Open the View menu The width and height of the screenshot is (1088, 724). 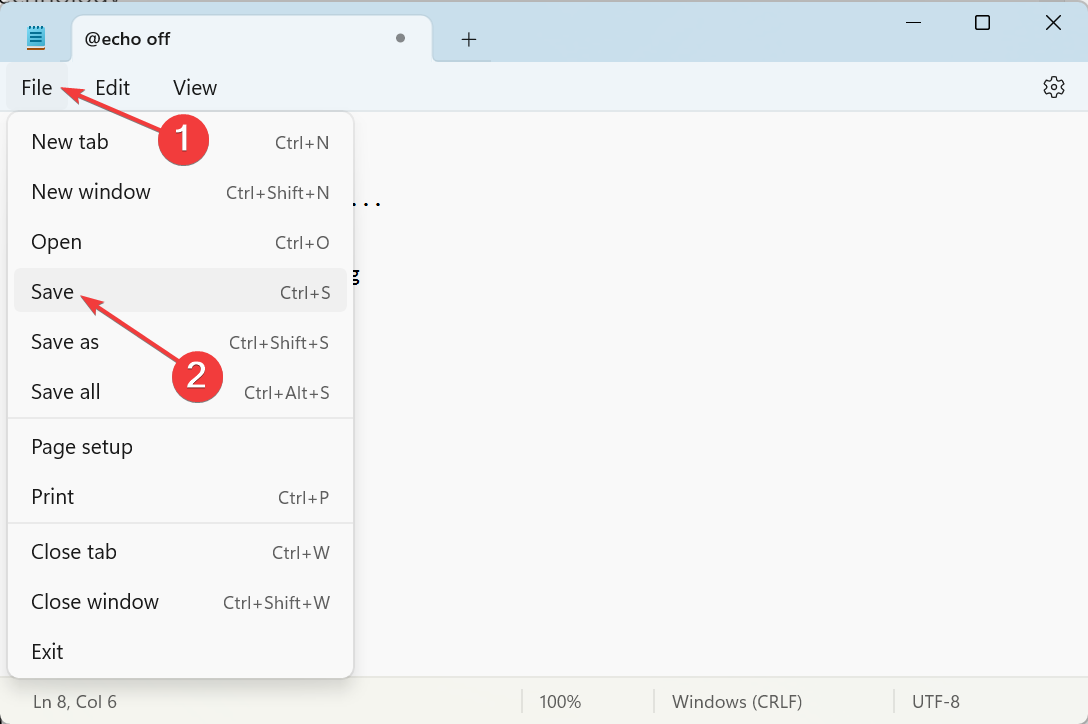point(194,88)
